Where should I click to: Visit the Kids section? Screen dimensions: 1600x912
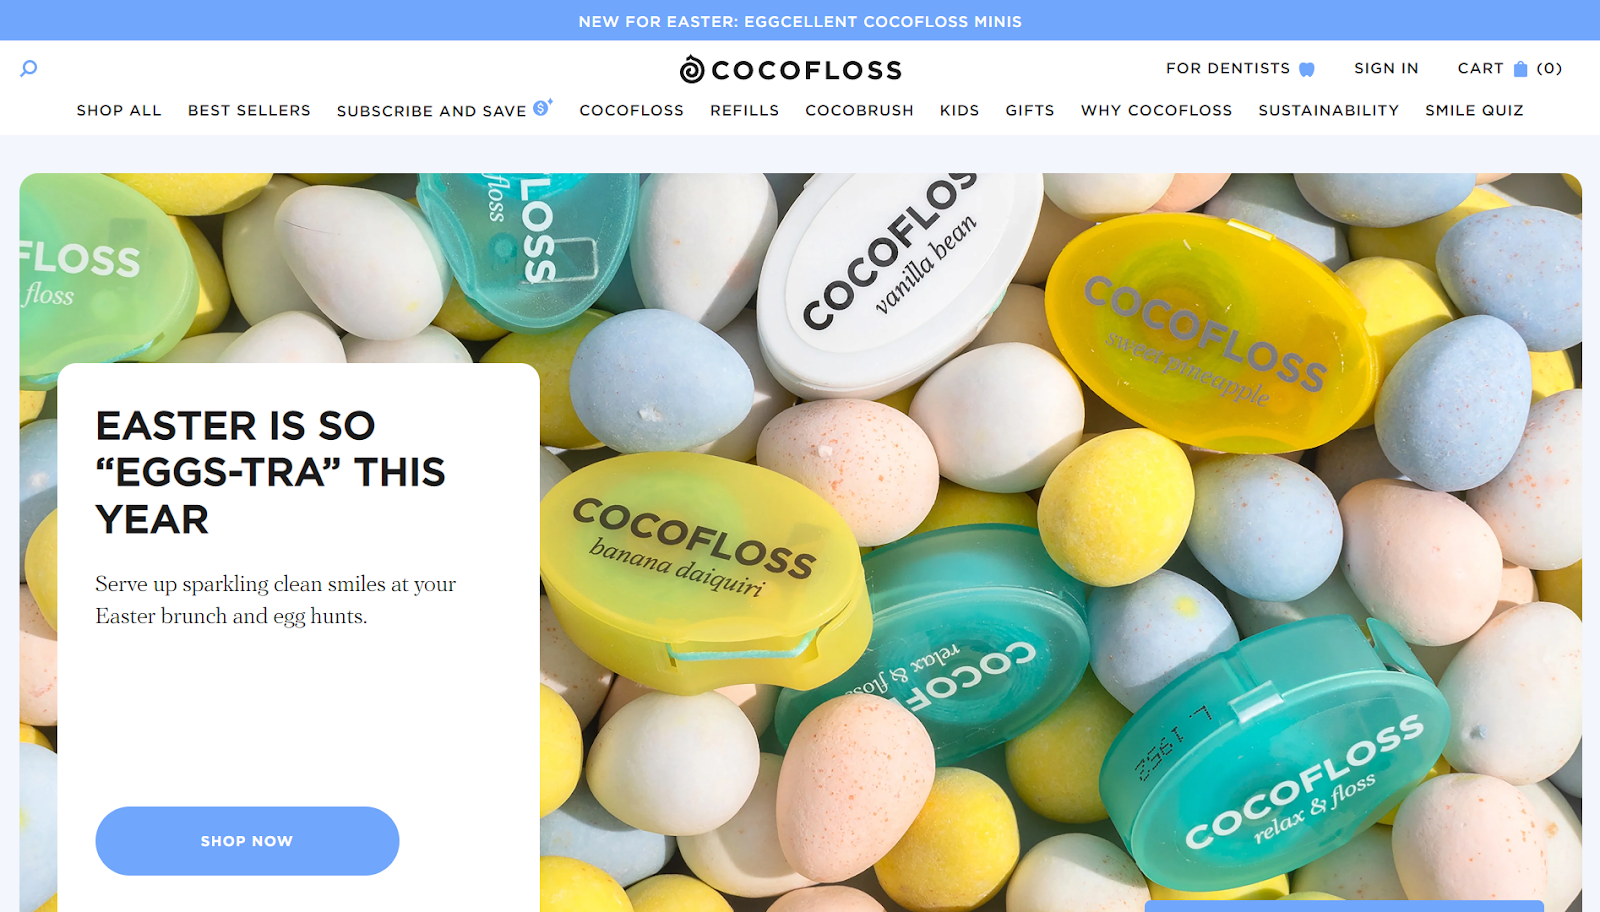[x=959, y=111]
